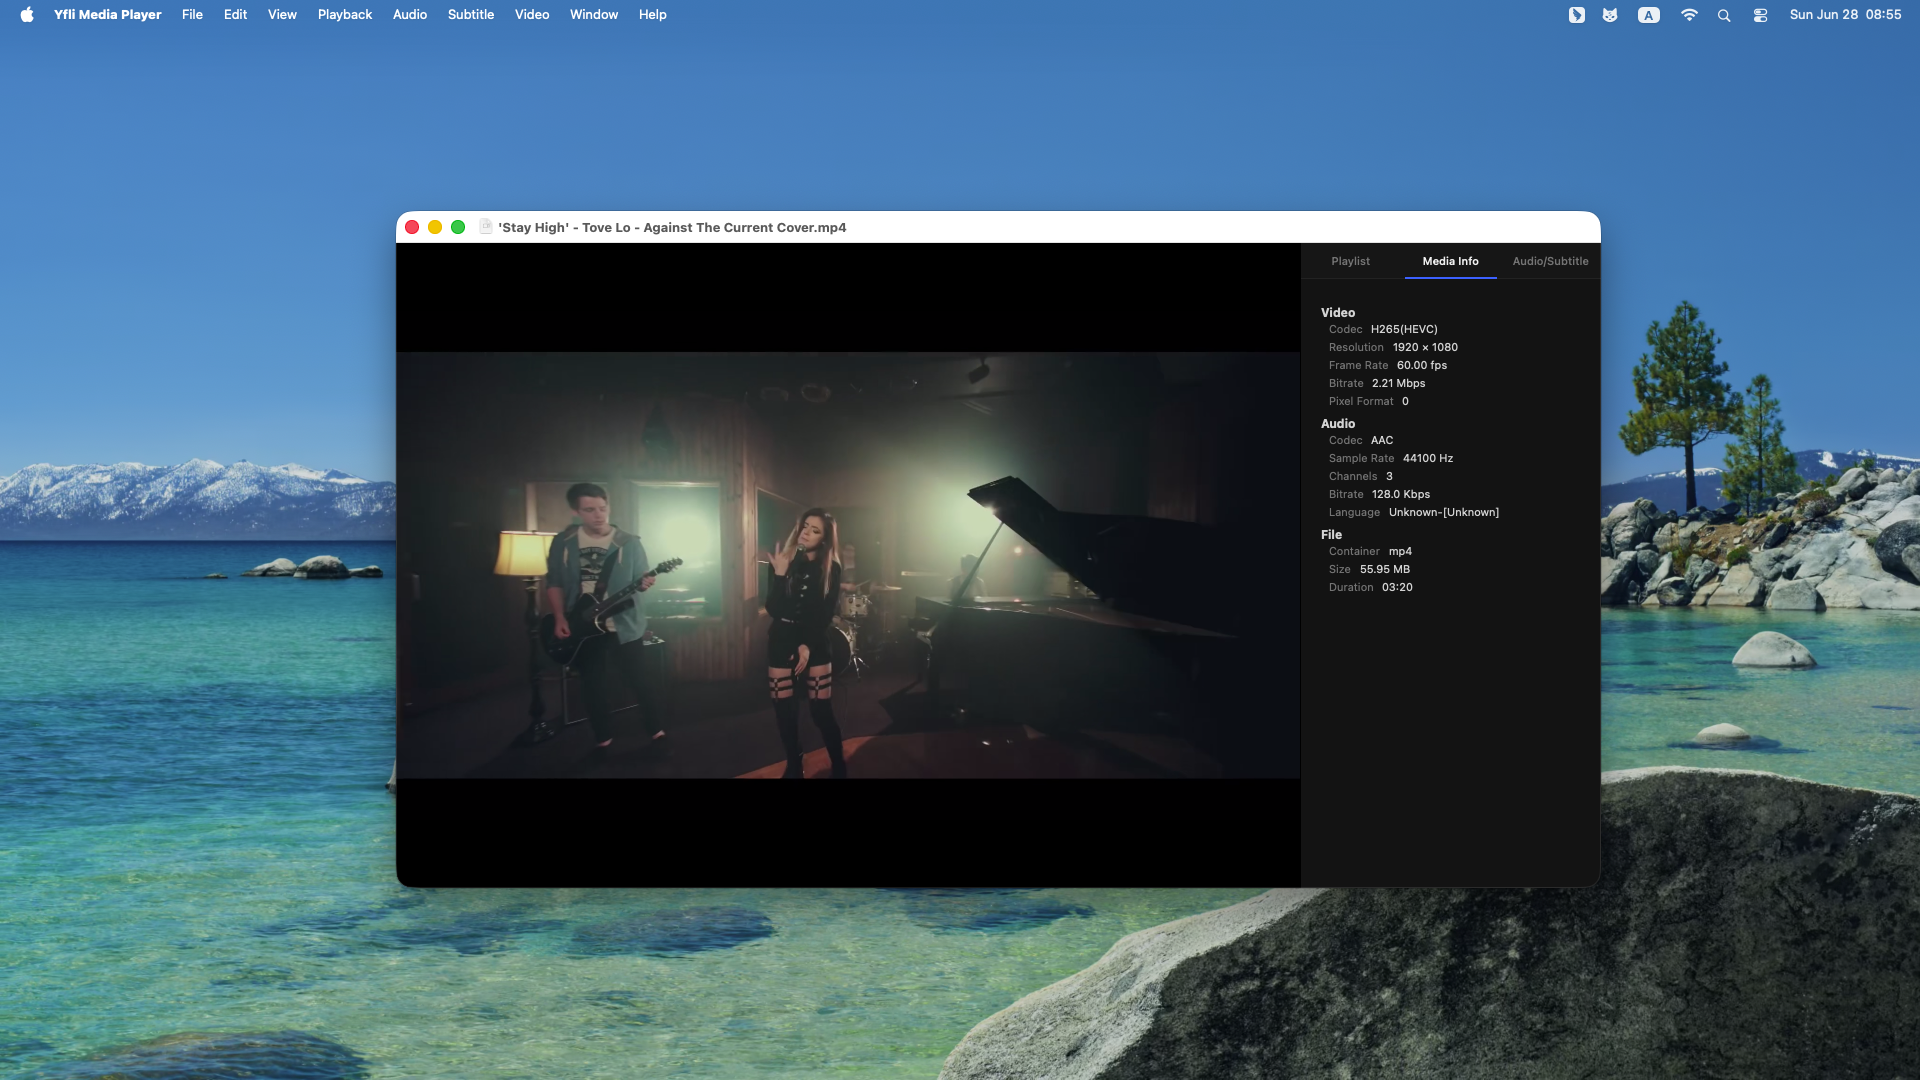Viewport: 1920px width, 1080px height.
Task: Open Control Center
Action: [1760, 14]
